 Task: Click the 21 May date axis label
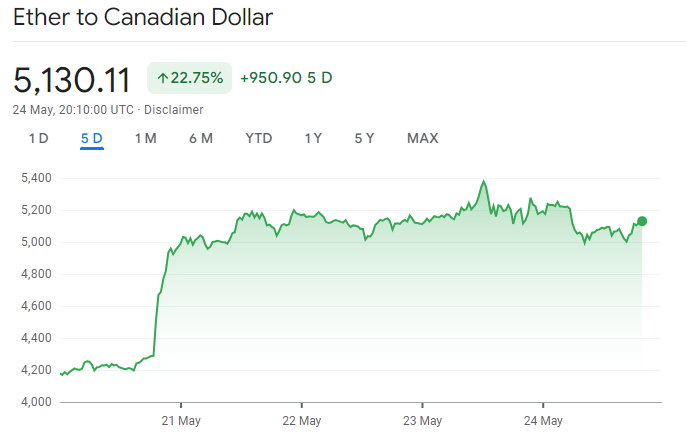click(180, 419)
